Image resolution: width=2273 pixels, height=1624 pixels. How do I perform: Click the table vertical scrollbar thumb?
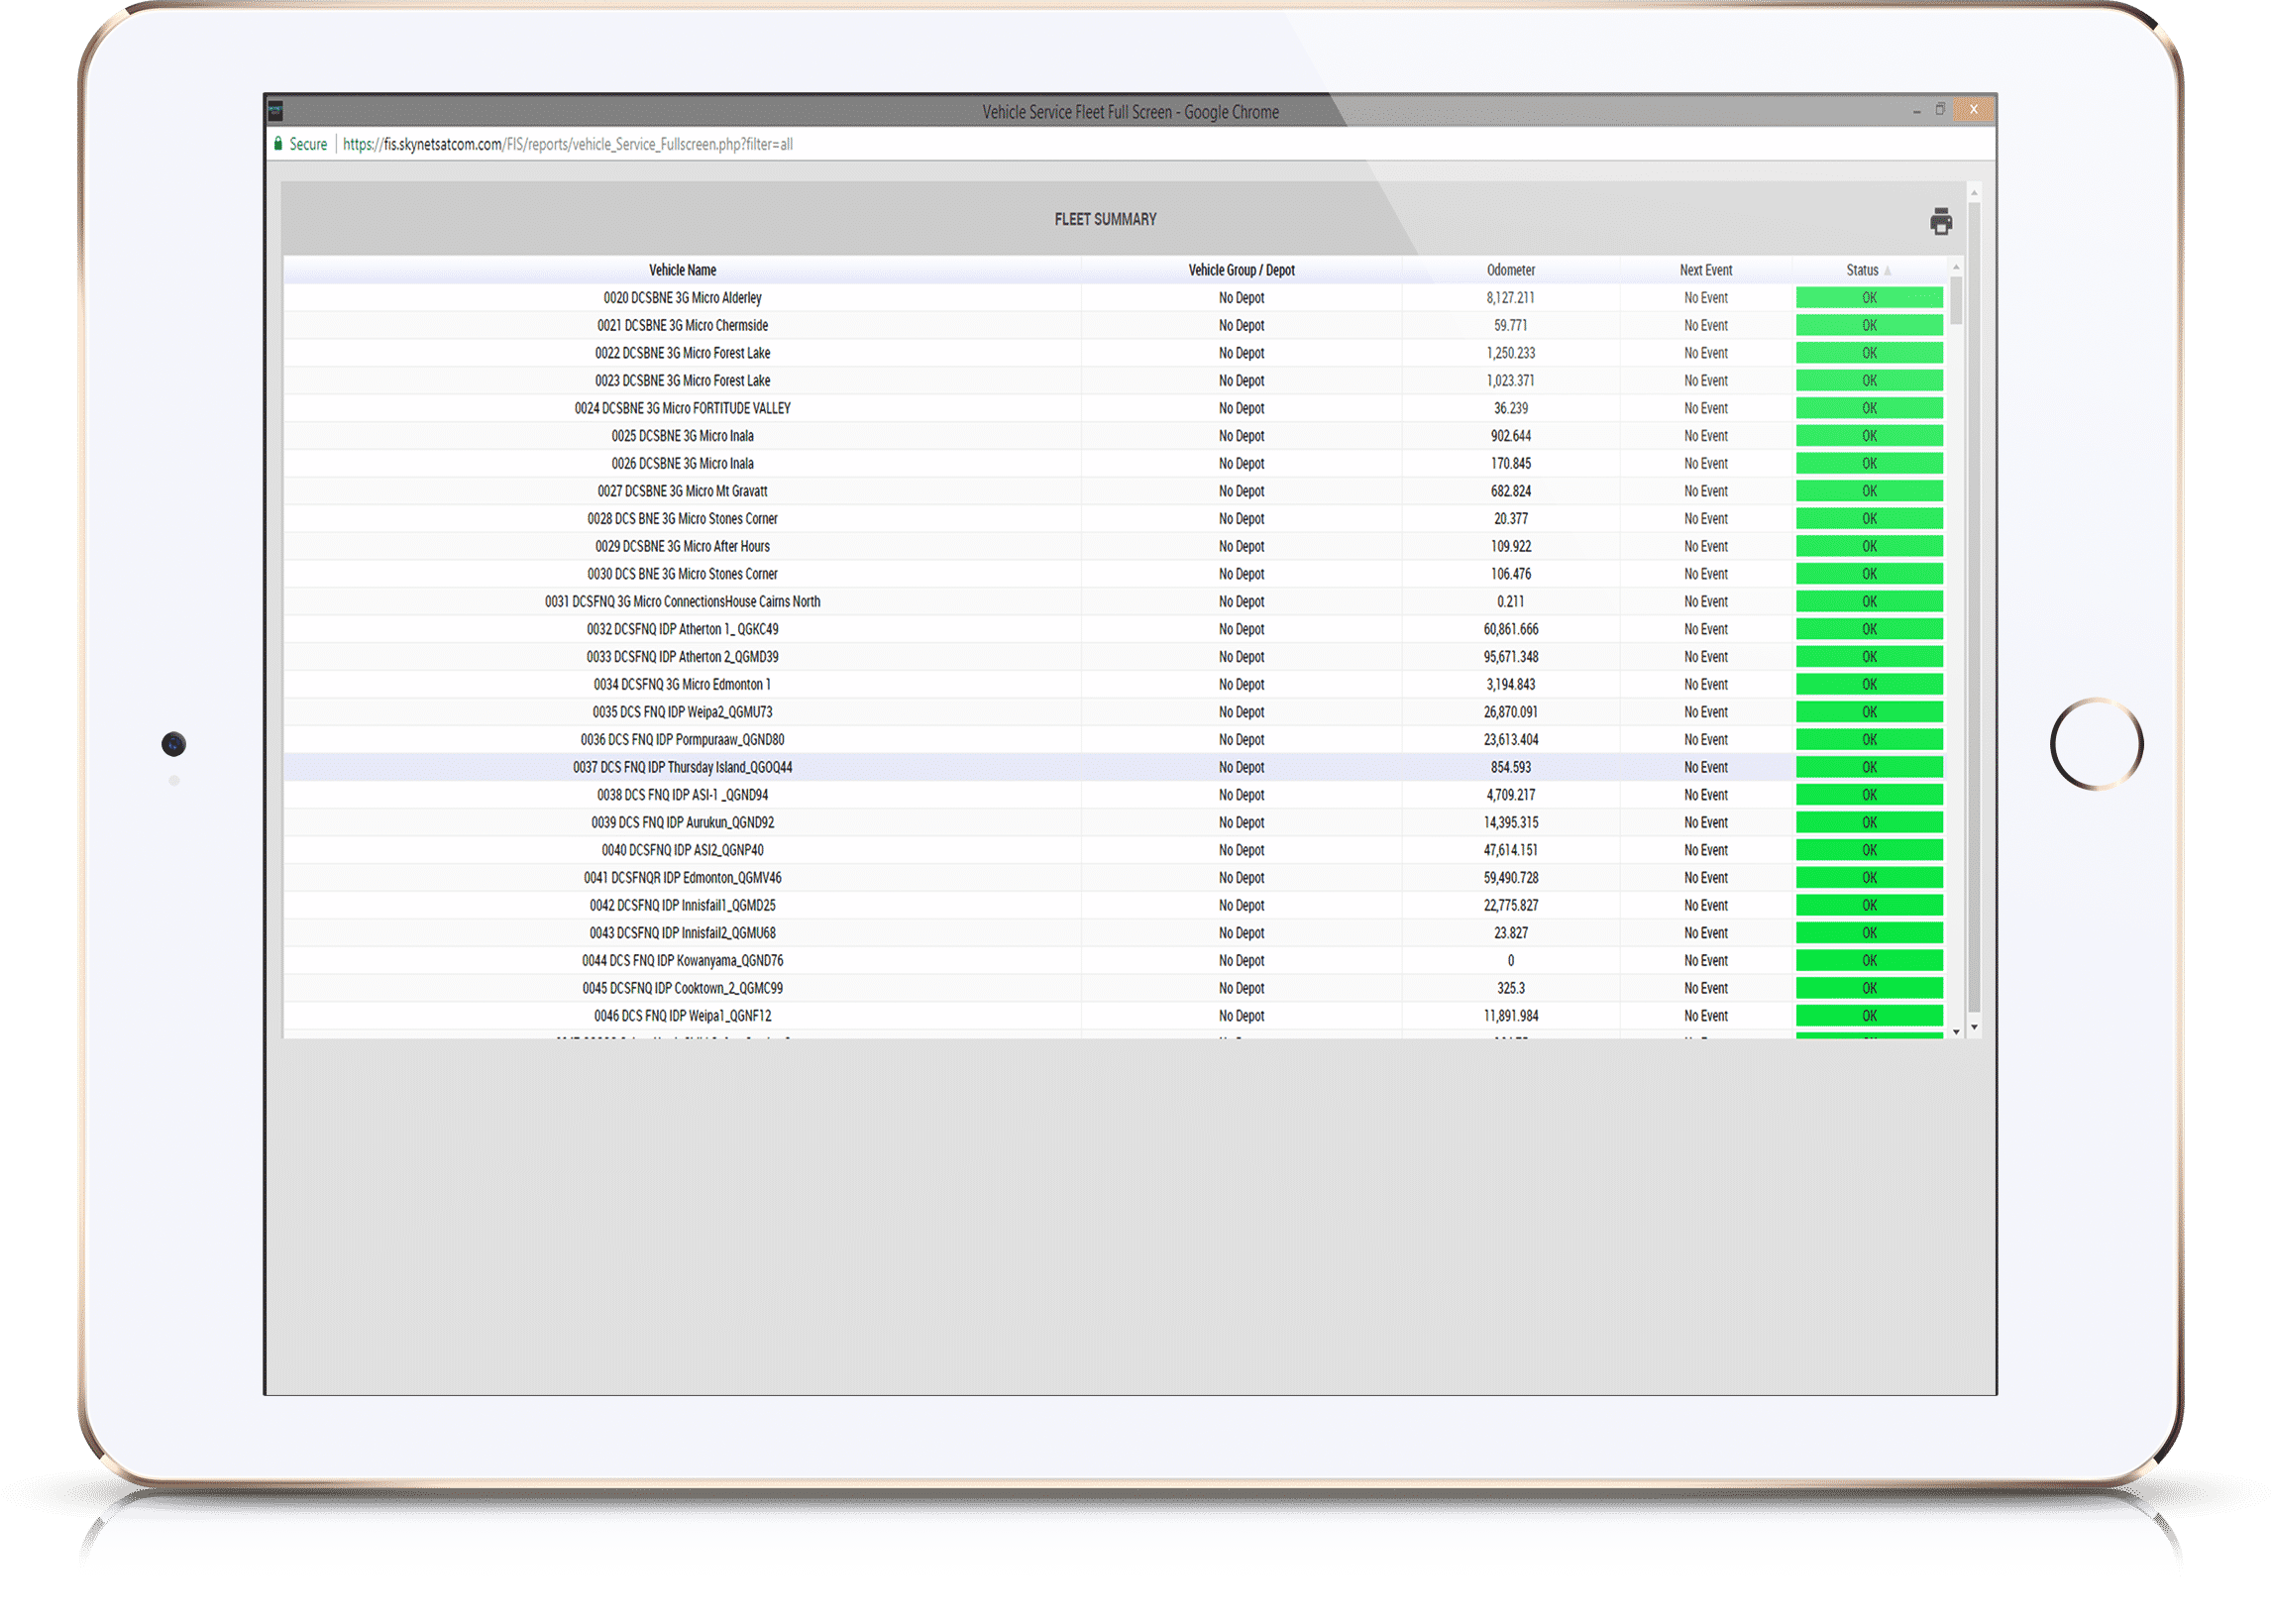pos(1956,300)
